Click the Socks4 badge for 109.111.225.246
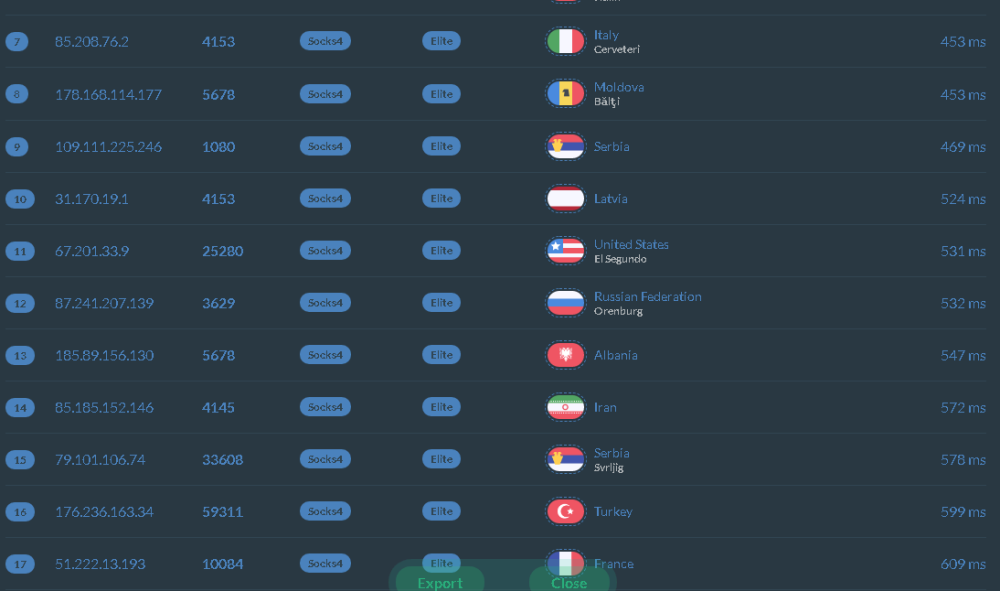The height and width of the screenshot is (591, 1000). click(325, 146)
